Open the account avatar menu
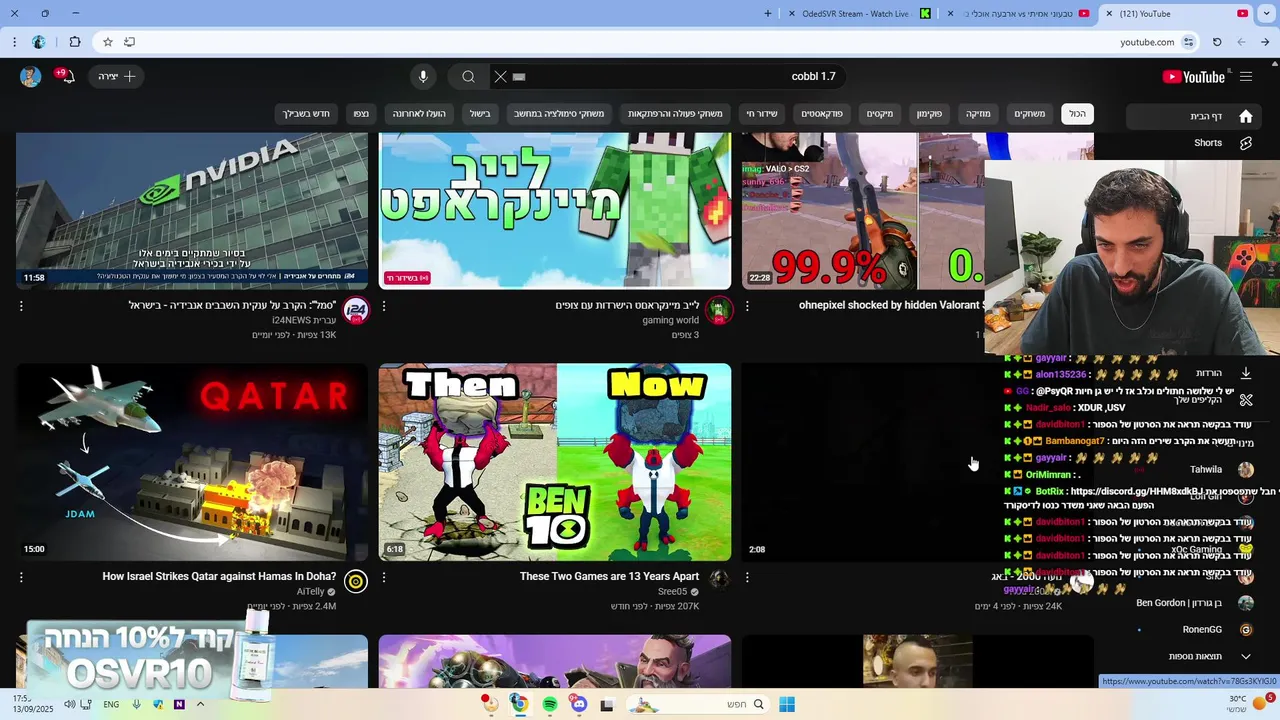This screenshot has width=1280, height=720. tap(30, 77)
